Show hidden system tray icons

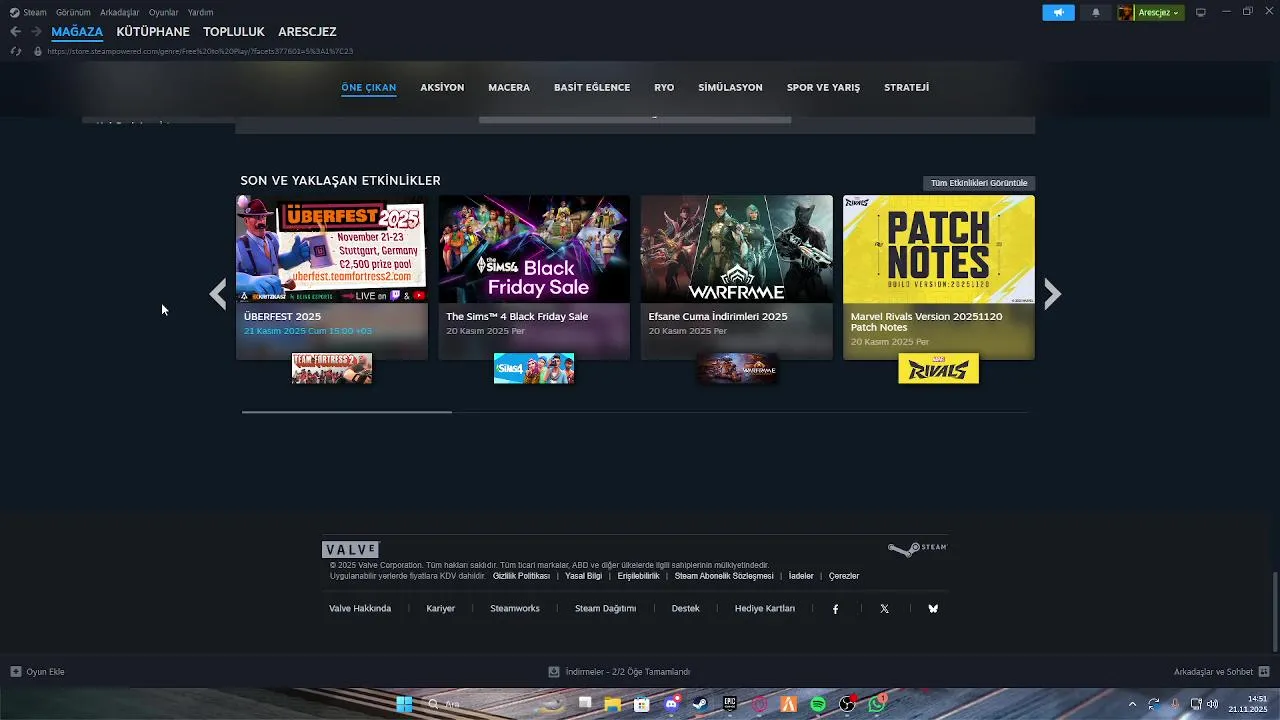[1132, 704]
